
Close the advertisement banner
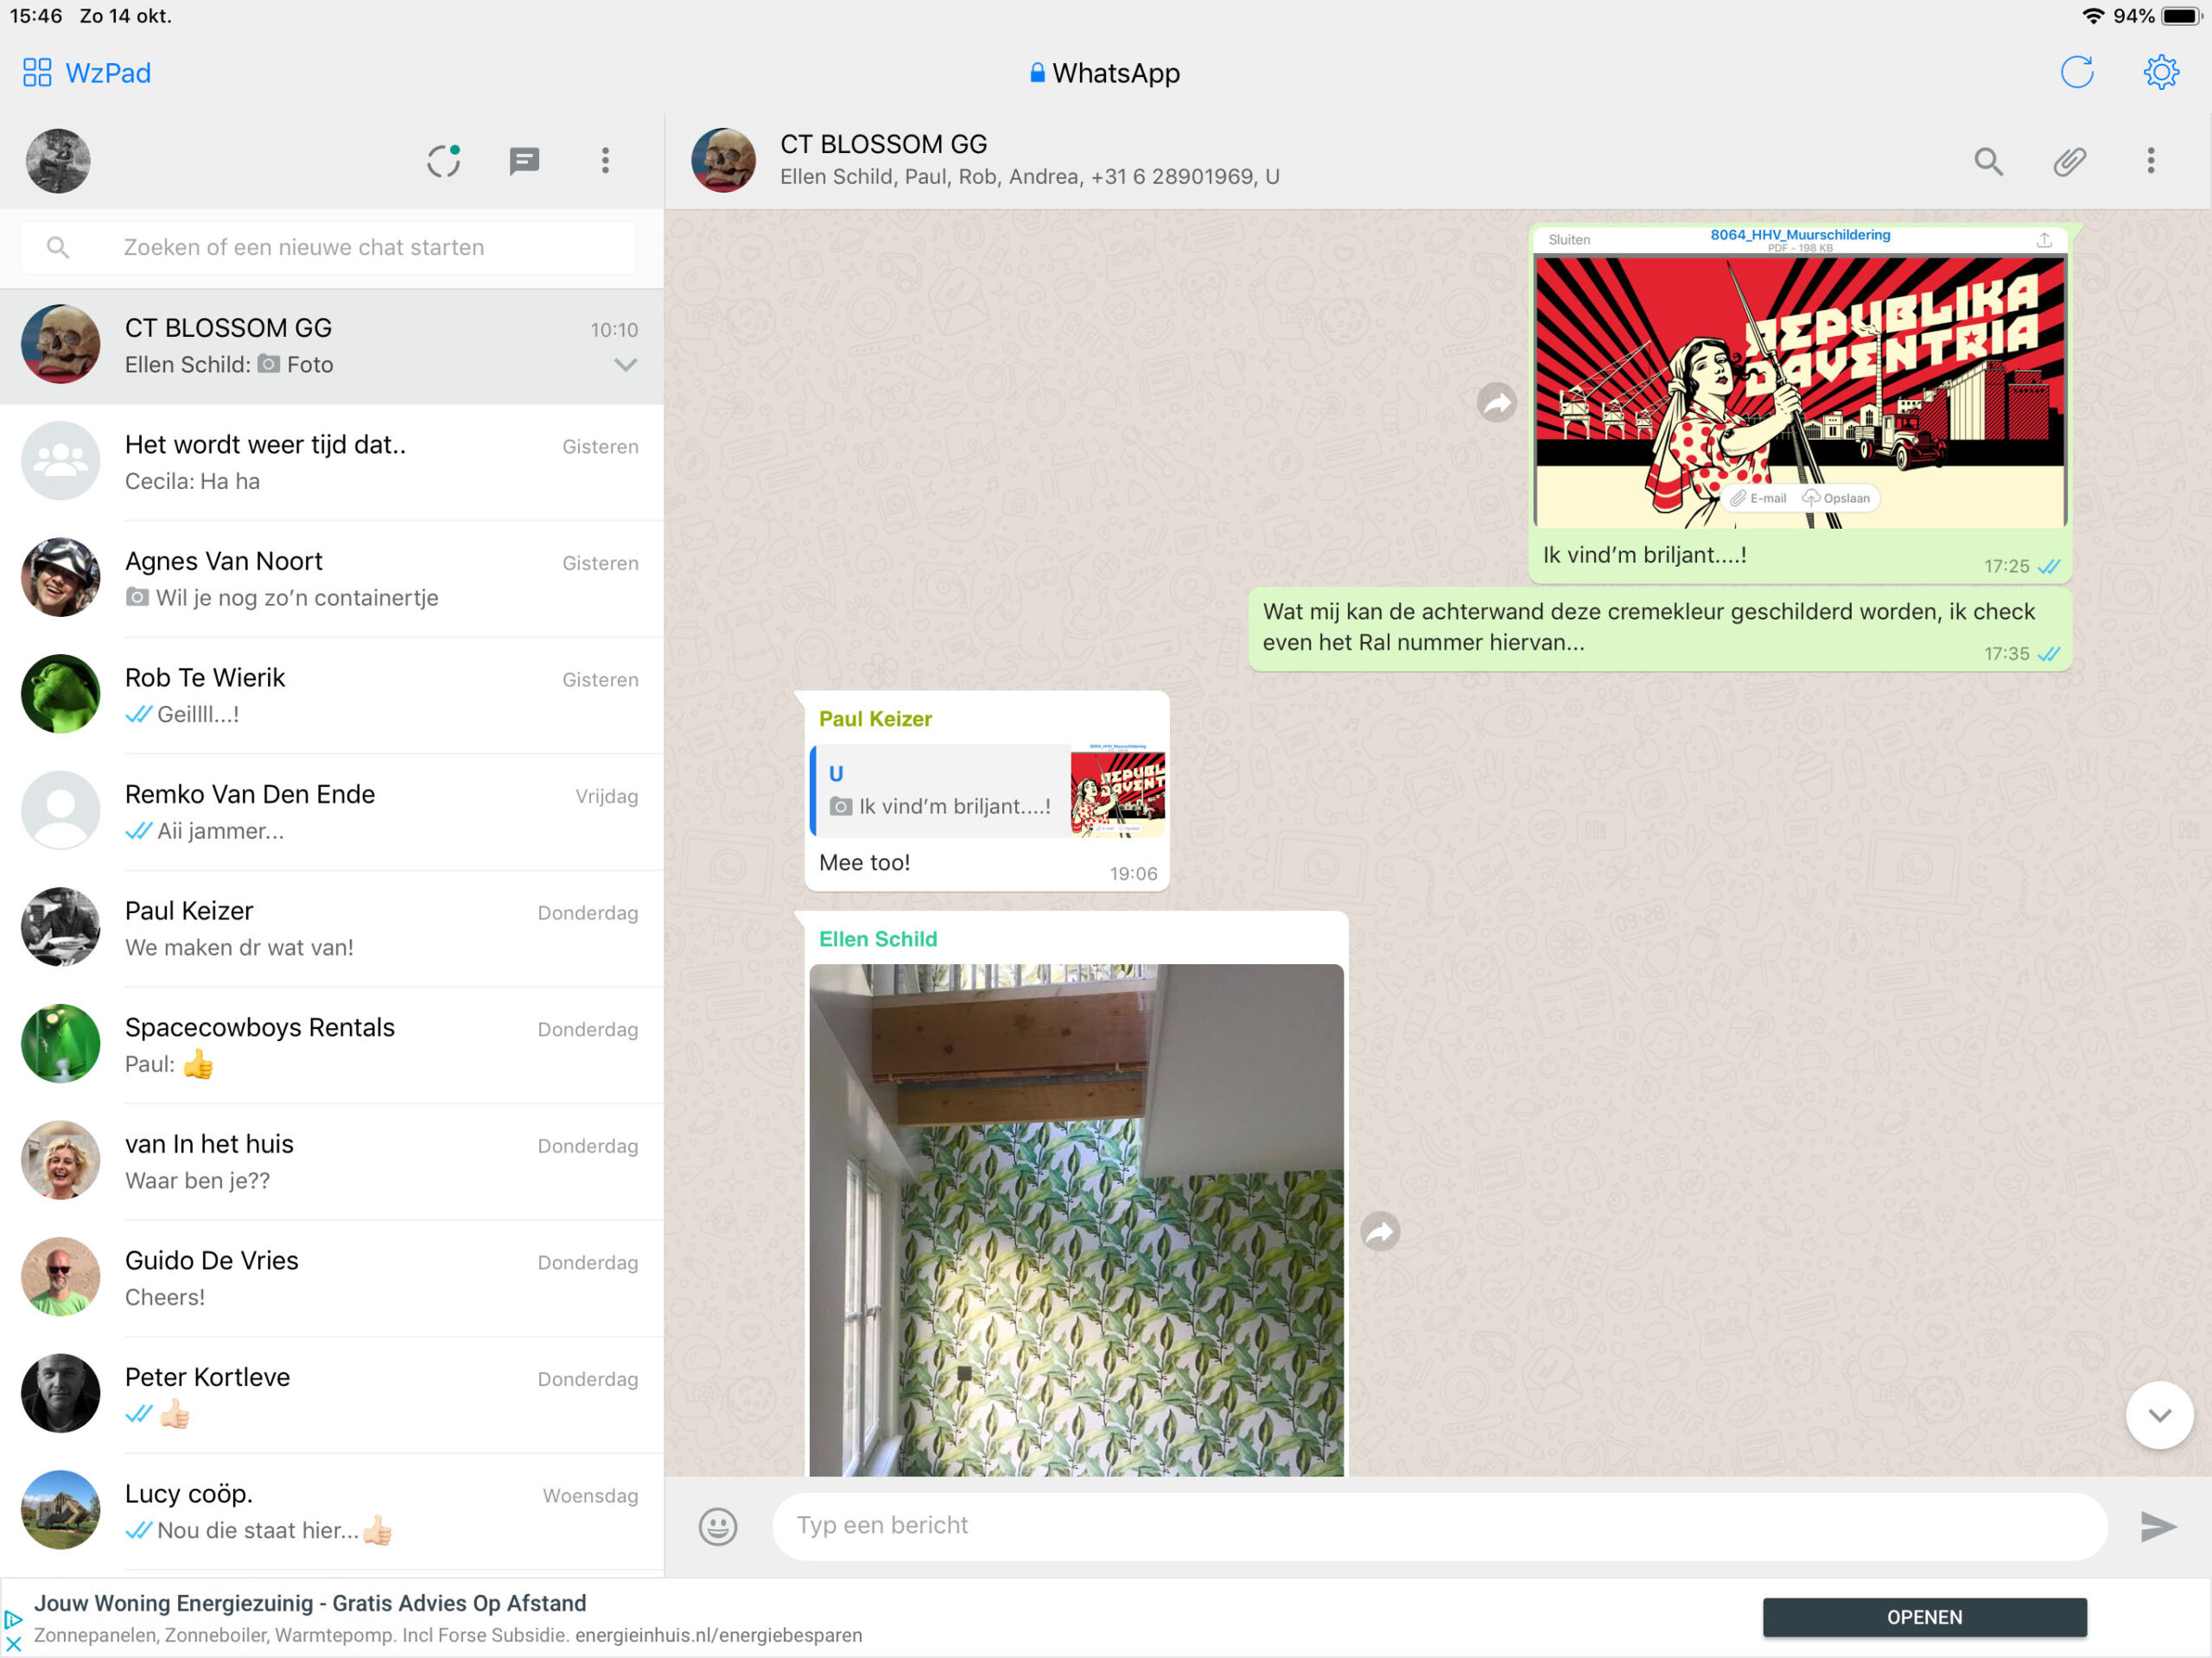pyautogui.click(x=13, y=1644)
